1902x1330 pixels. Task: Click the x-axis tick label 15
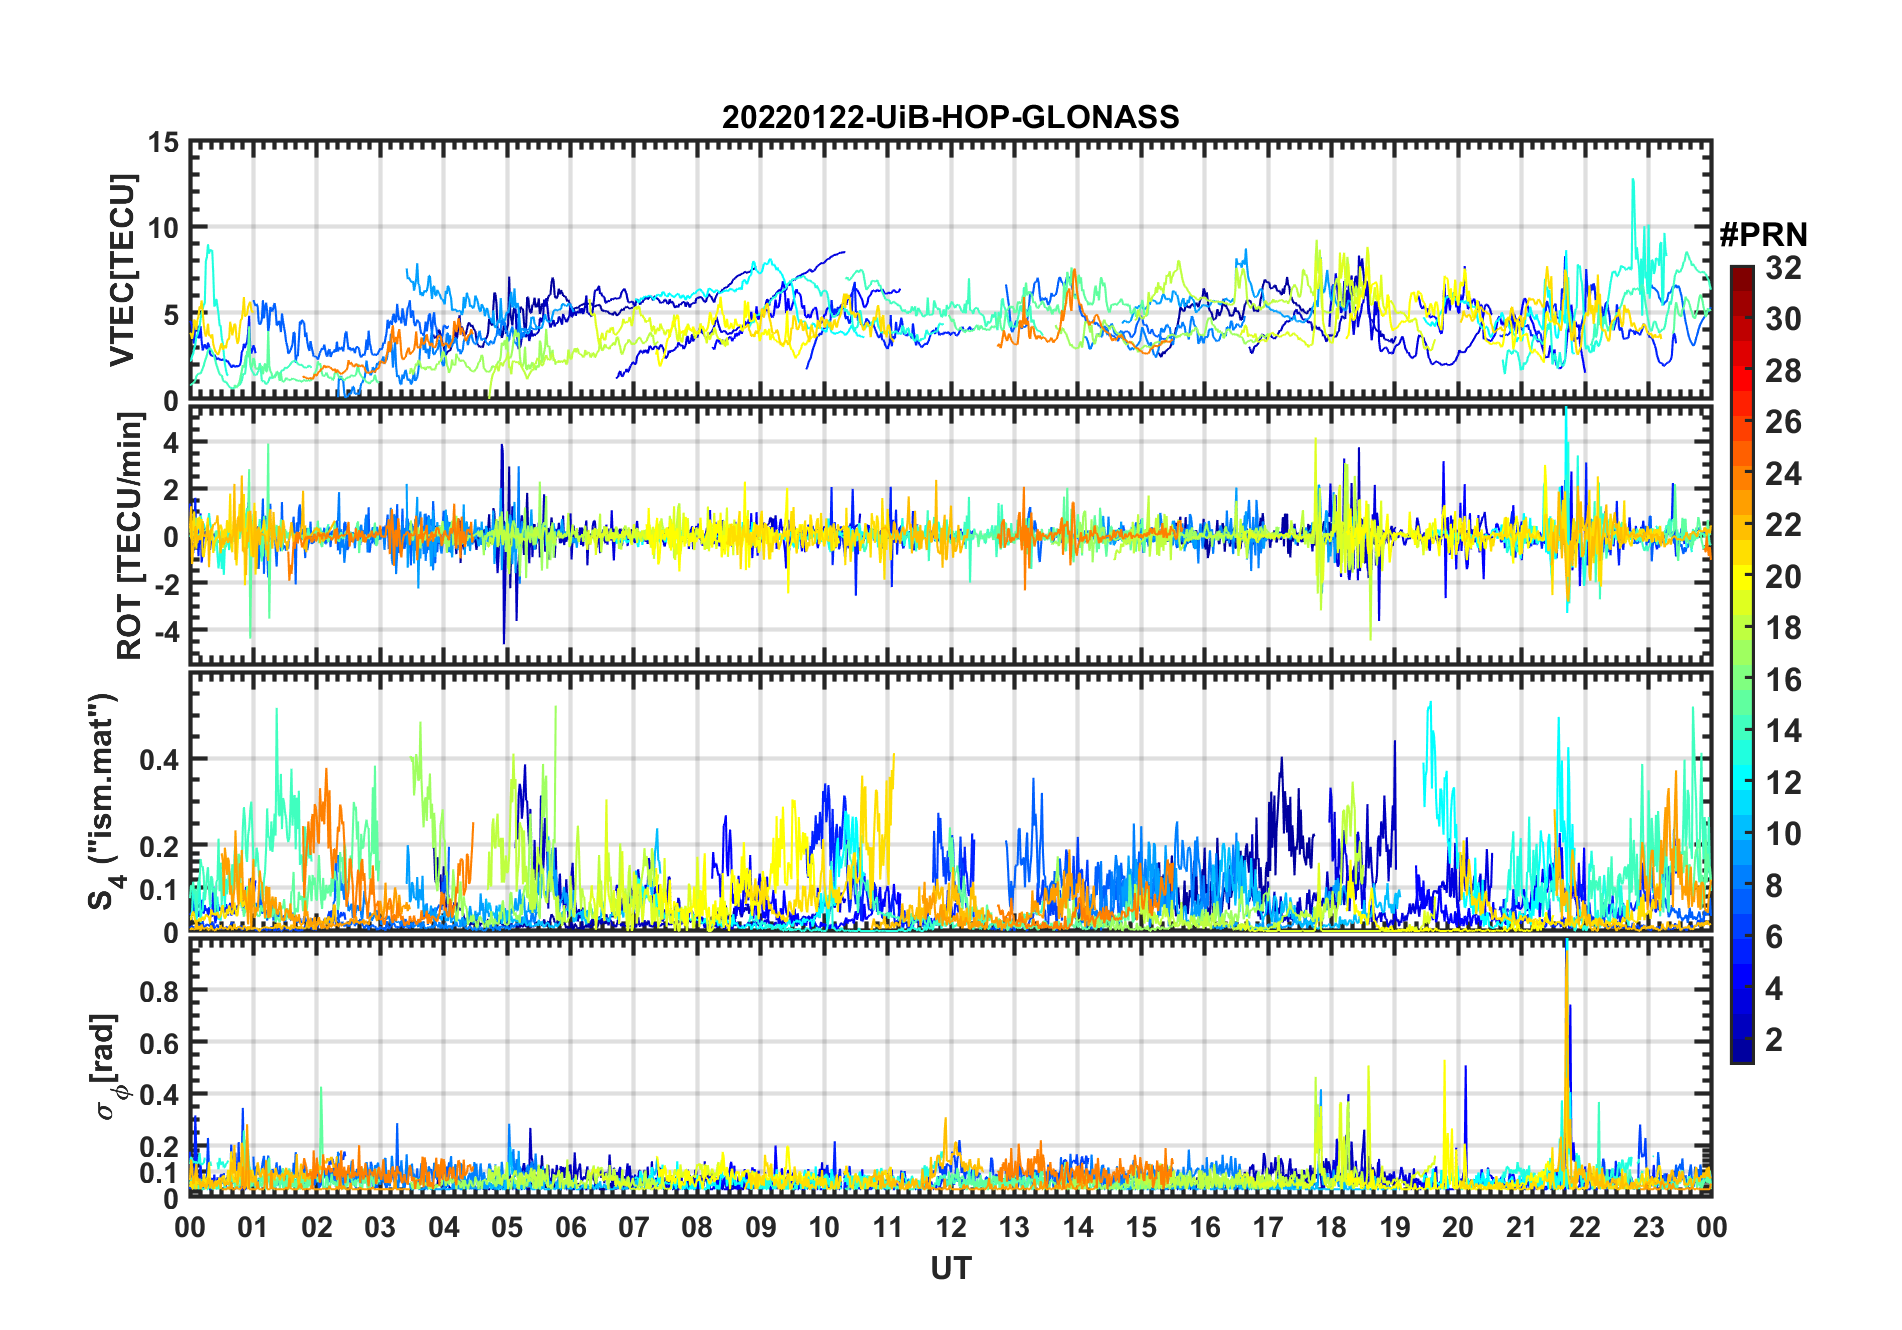[x=1141, y=1227]
